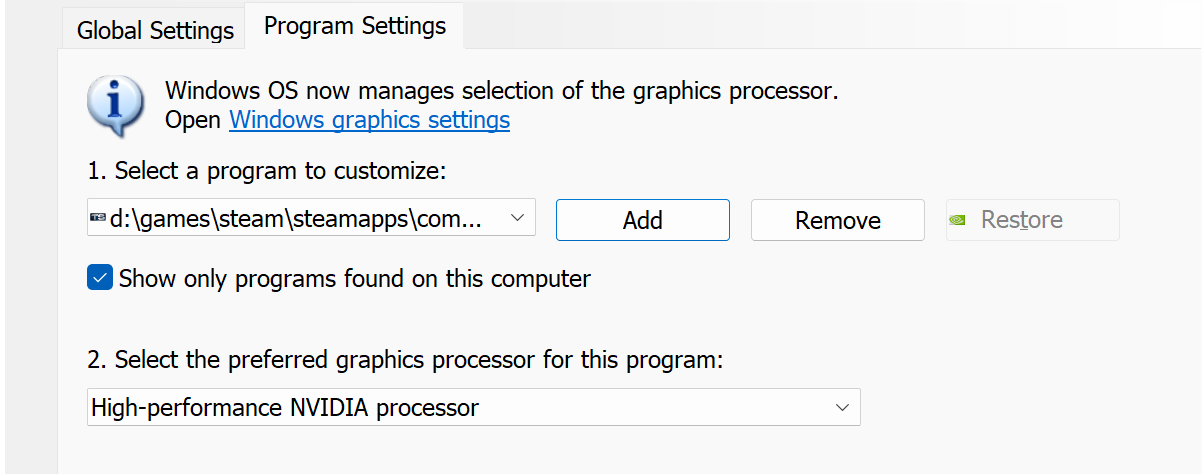Expand the program list using its chevron arrow
The height and width of the screenshot is (474, 1203).
pos(517,218)
